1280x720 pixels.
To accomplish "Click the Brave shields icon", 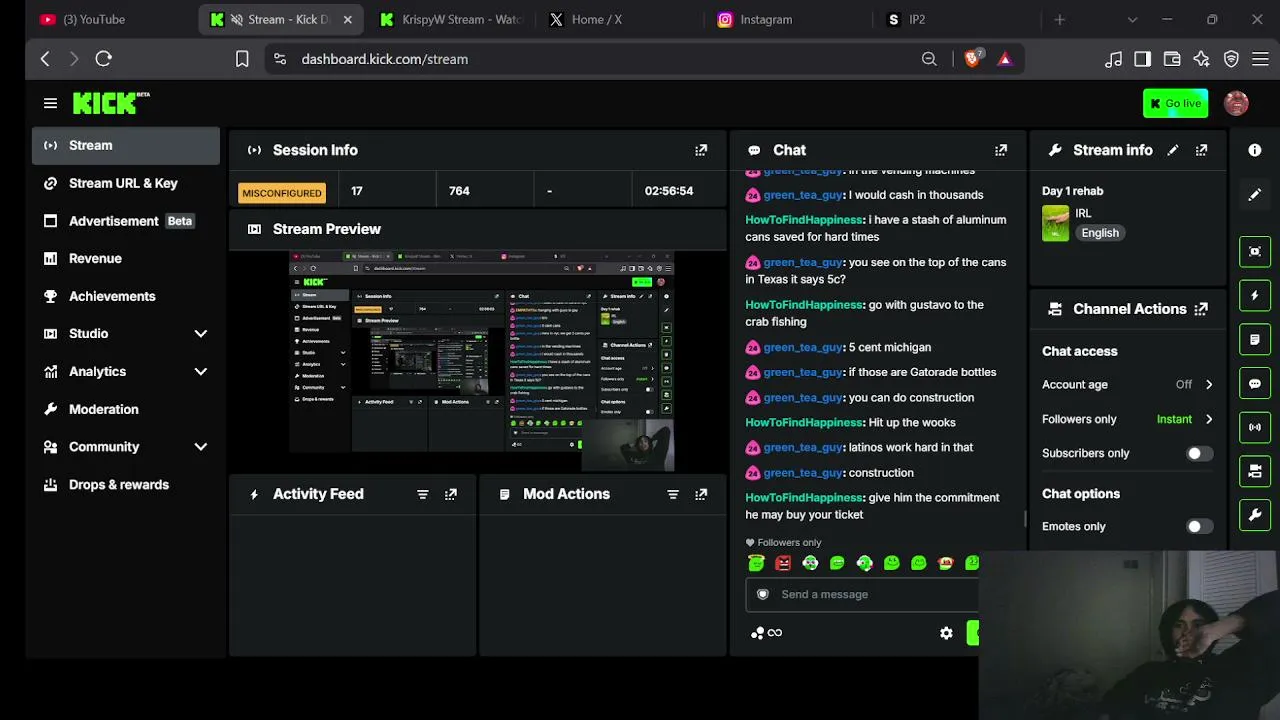I will 972,59.
